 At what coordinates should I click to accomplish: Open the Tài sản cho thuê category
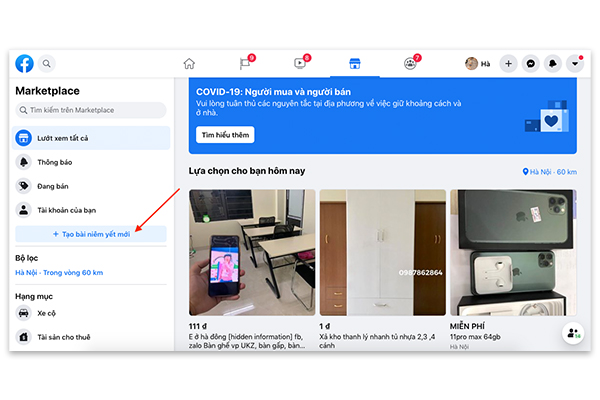click(91, 337)
